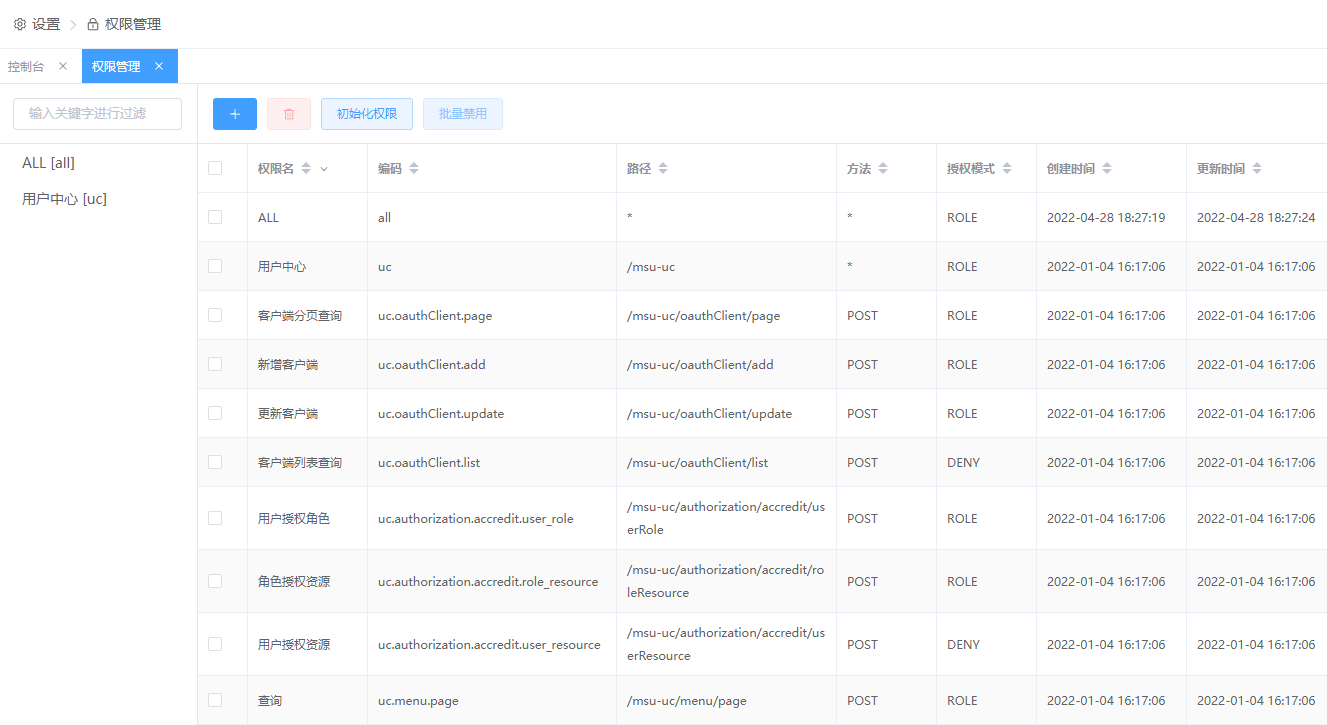Viewport: 1327px width, 725px height.
Task: Sort by 路径 column sort icon
Action: [x=663, y=169]
